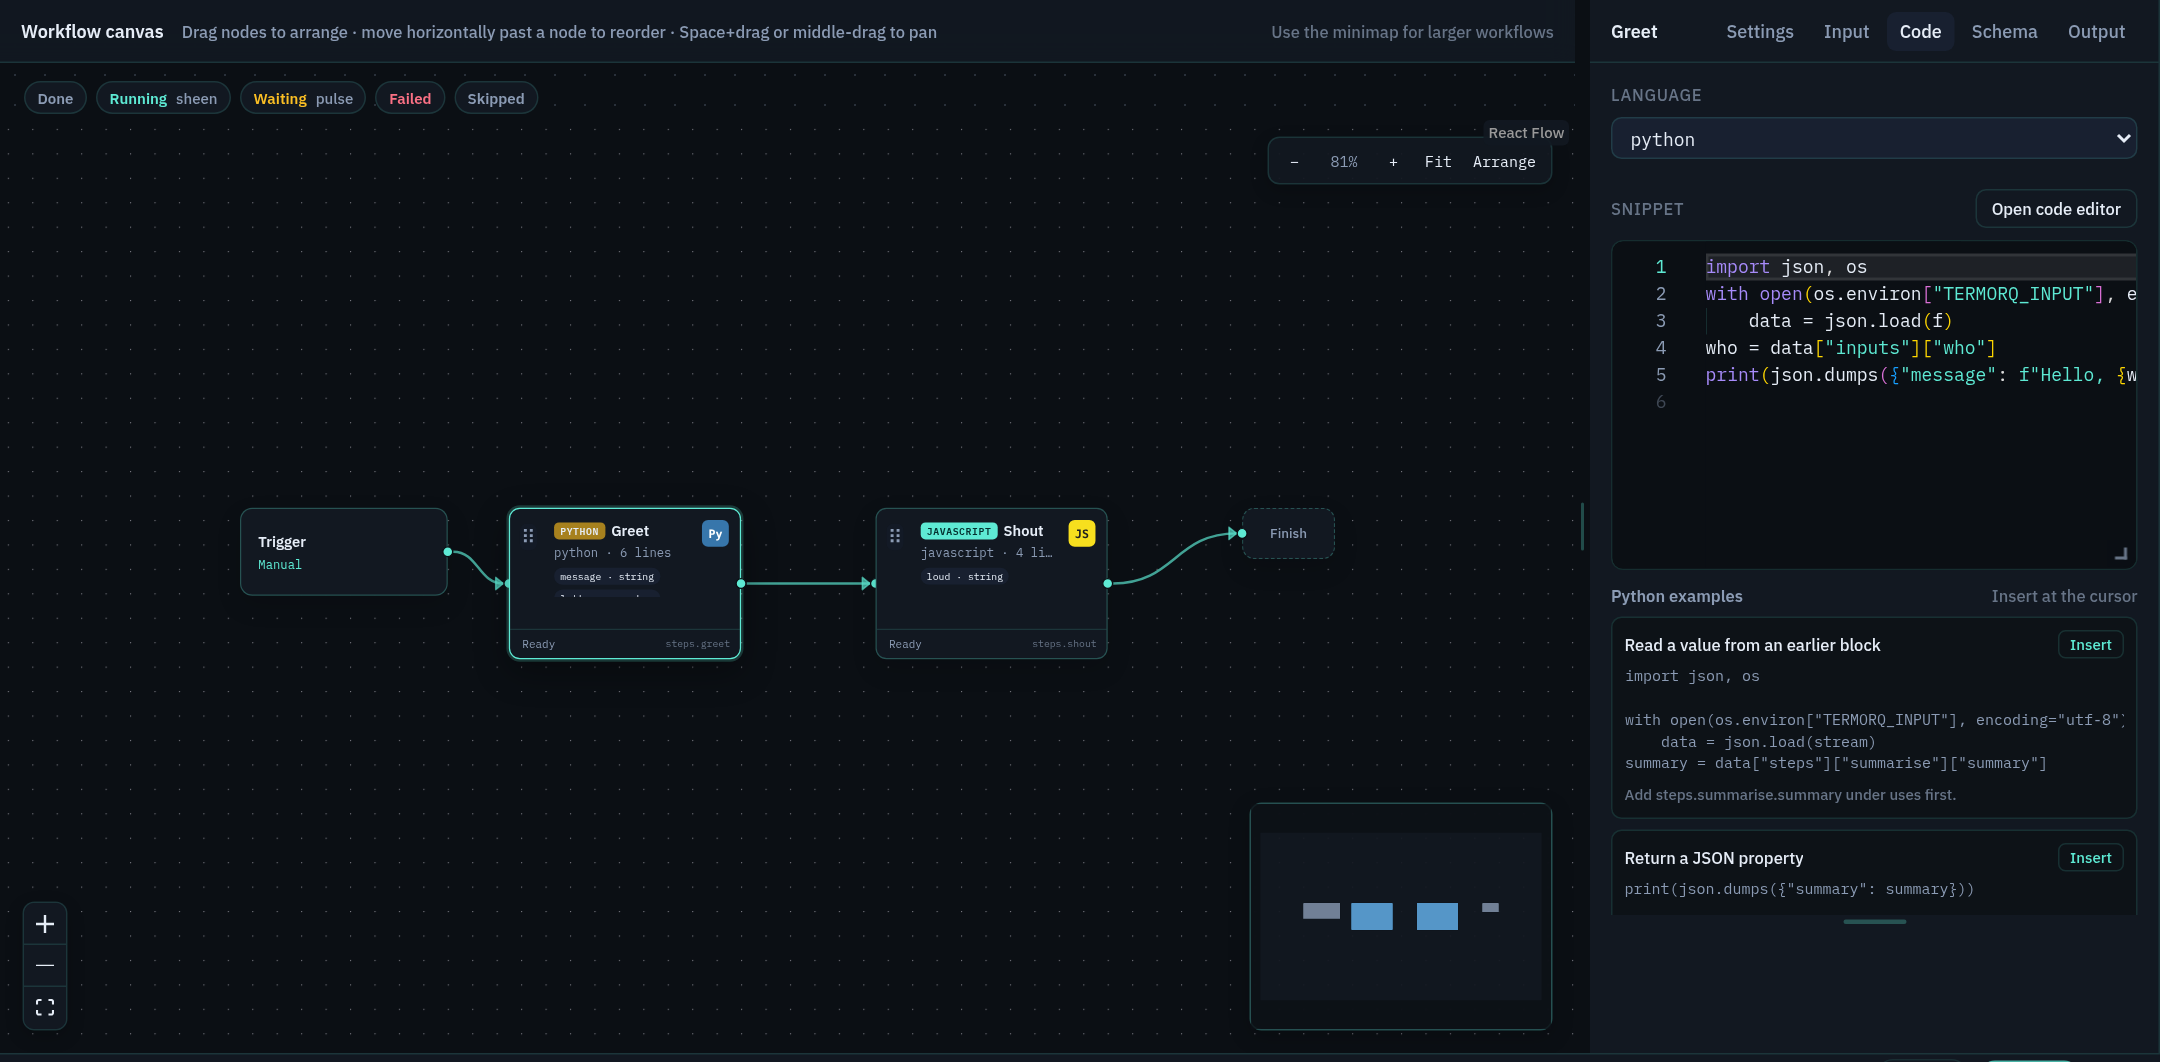Click the Arrange button
Image resolution: width=2160 pixels, height=1062 pixels.
[x=1504, y=162]
